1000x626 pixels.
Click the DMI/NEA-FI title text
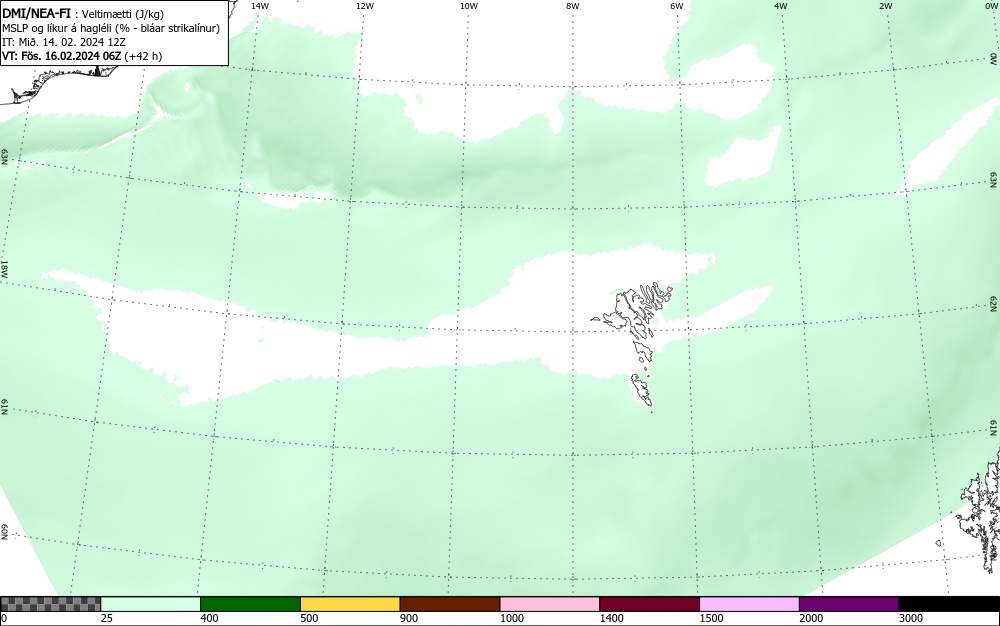click(36, 14)
